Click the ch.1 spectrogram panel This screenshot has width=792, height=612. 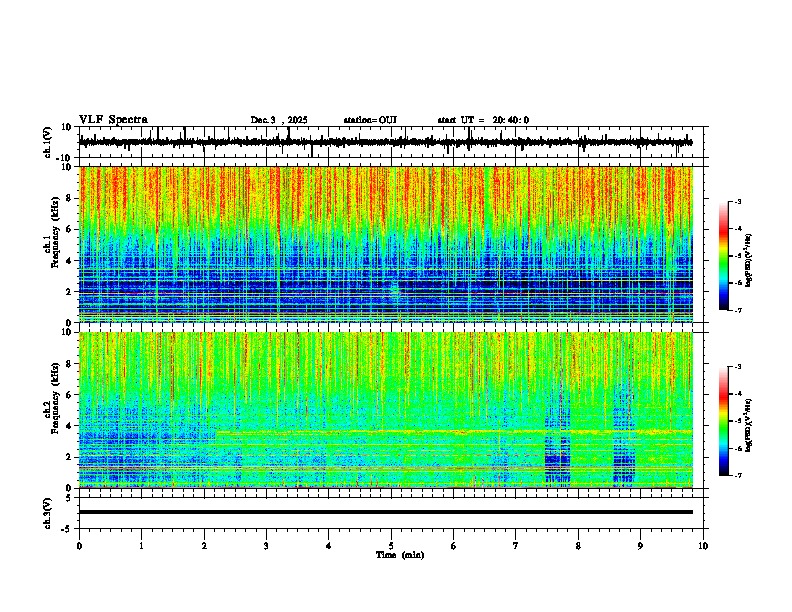(x=386, y=244)
